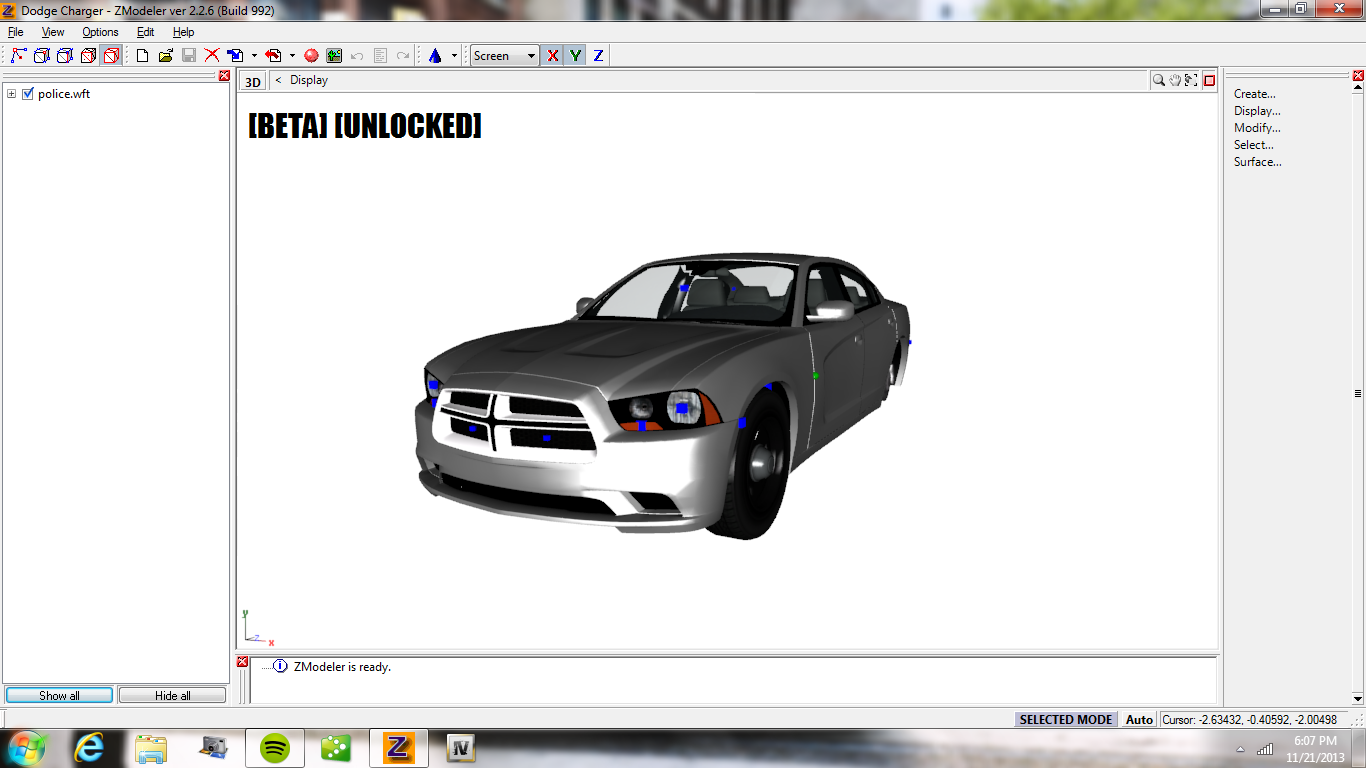Open the Modify... command group

[x=1256, y=128]
